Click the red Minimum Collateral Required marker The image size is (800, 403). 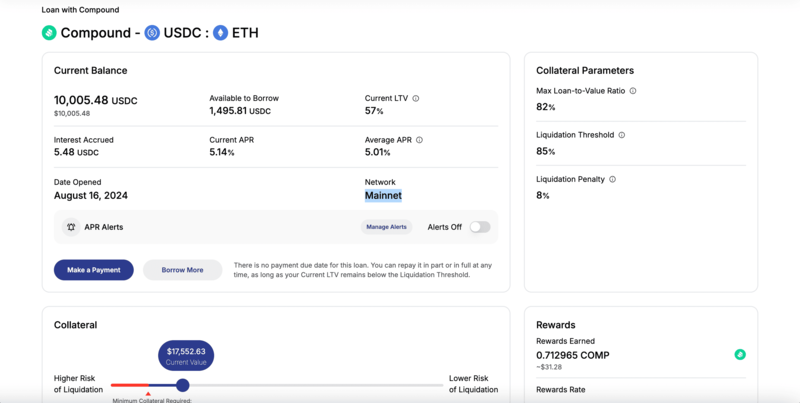point(148,394)
